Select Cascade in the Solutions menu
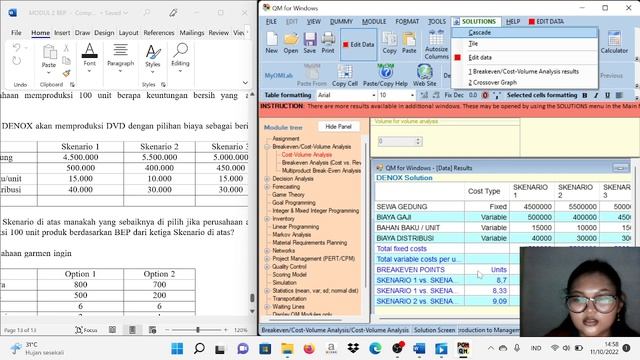 (x=525, y=32)
